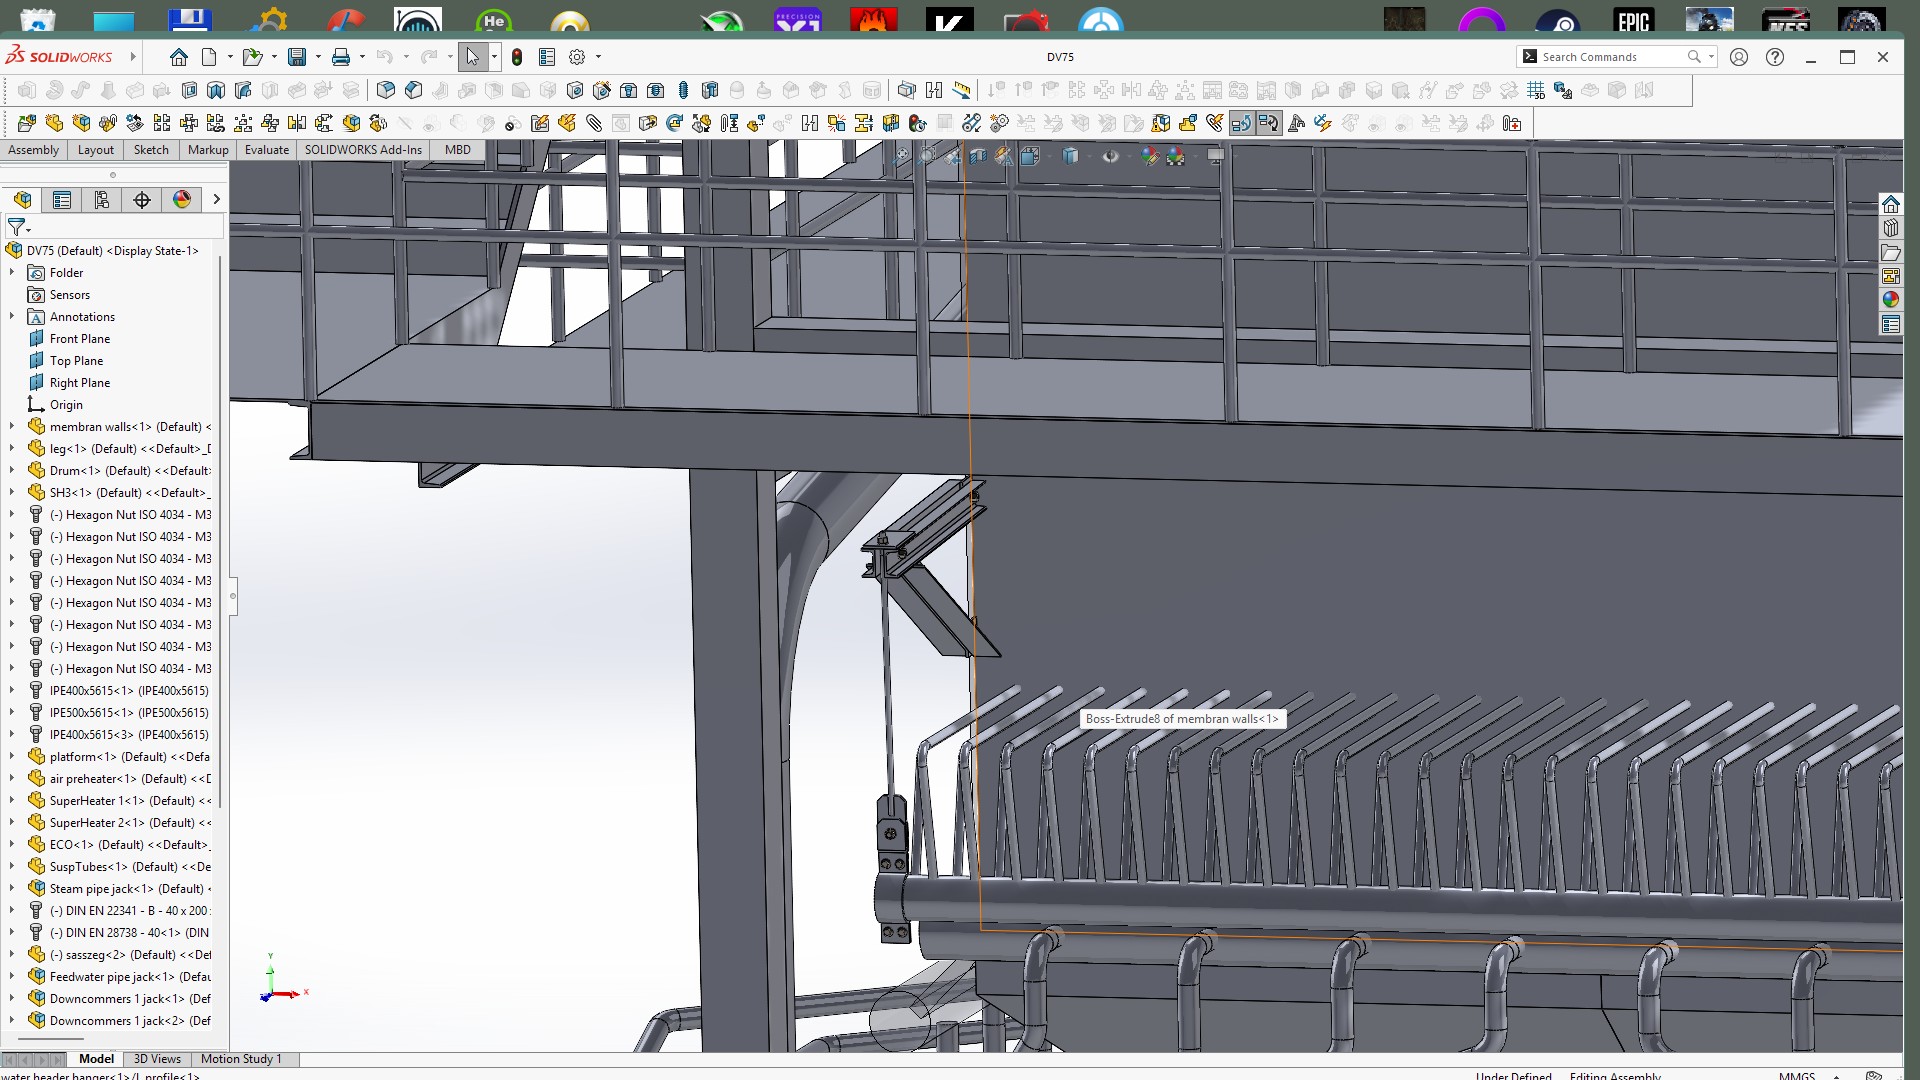
Task: Open the DisplayManager color ball tab
Action: [182, 200]
